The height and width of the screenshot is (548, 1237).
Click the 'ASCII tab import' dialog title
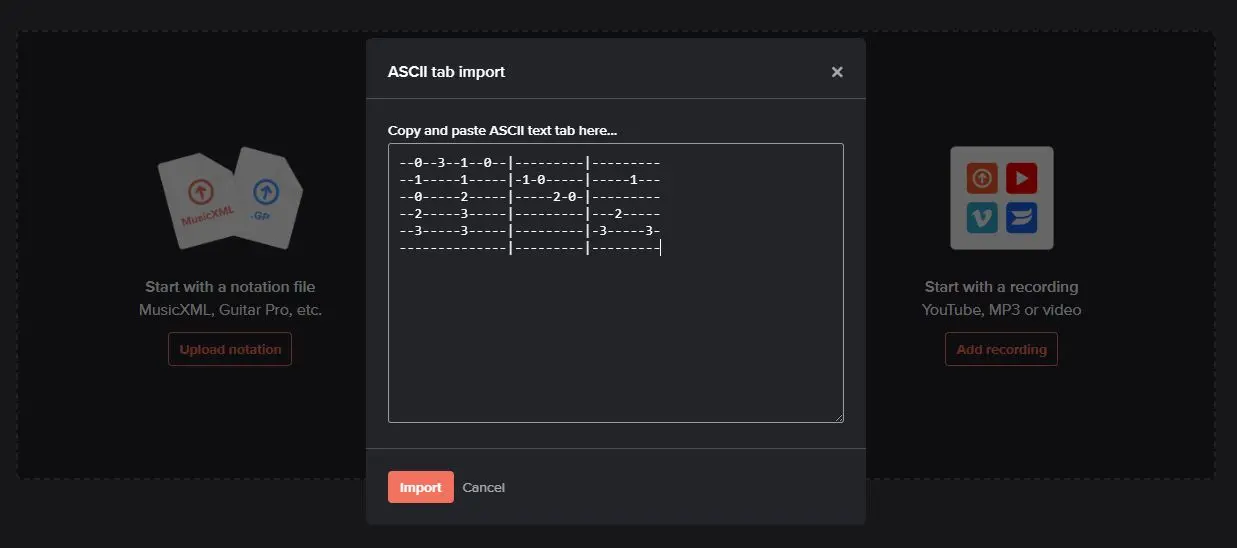446,72
